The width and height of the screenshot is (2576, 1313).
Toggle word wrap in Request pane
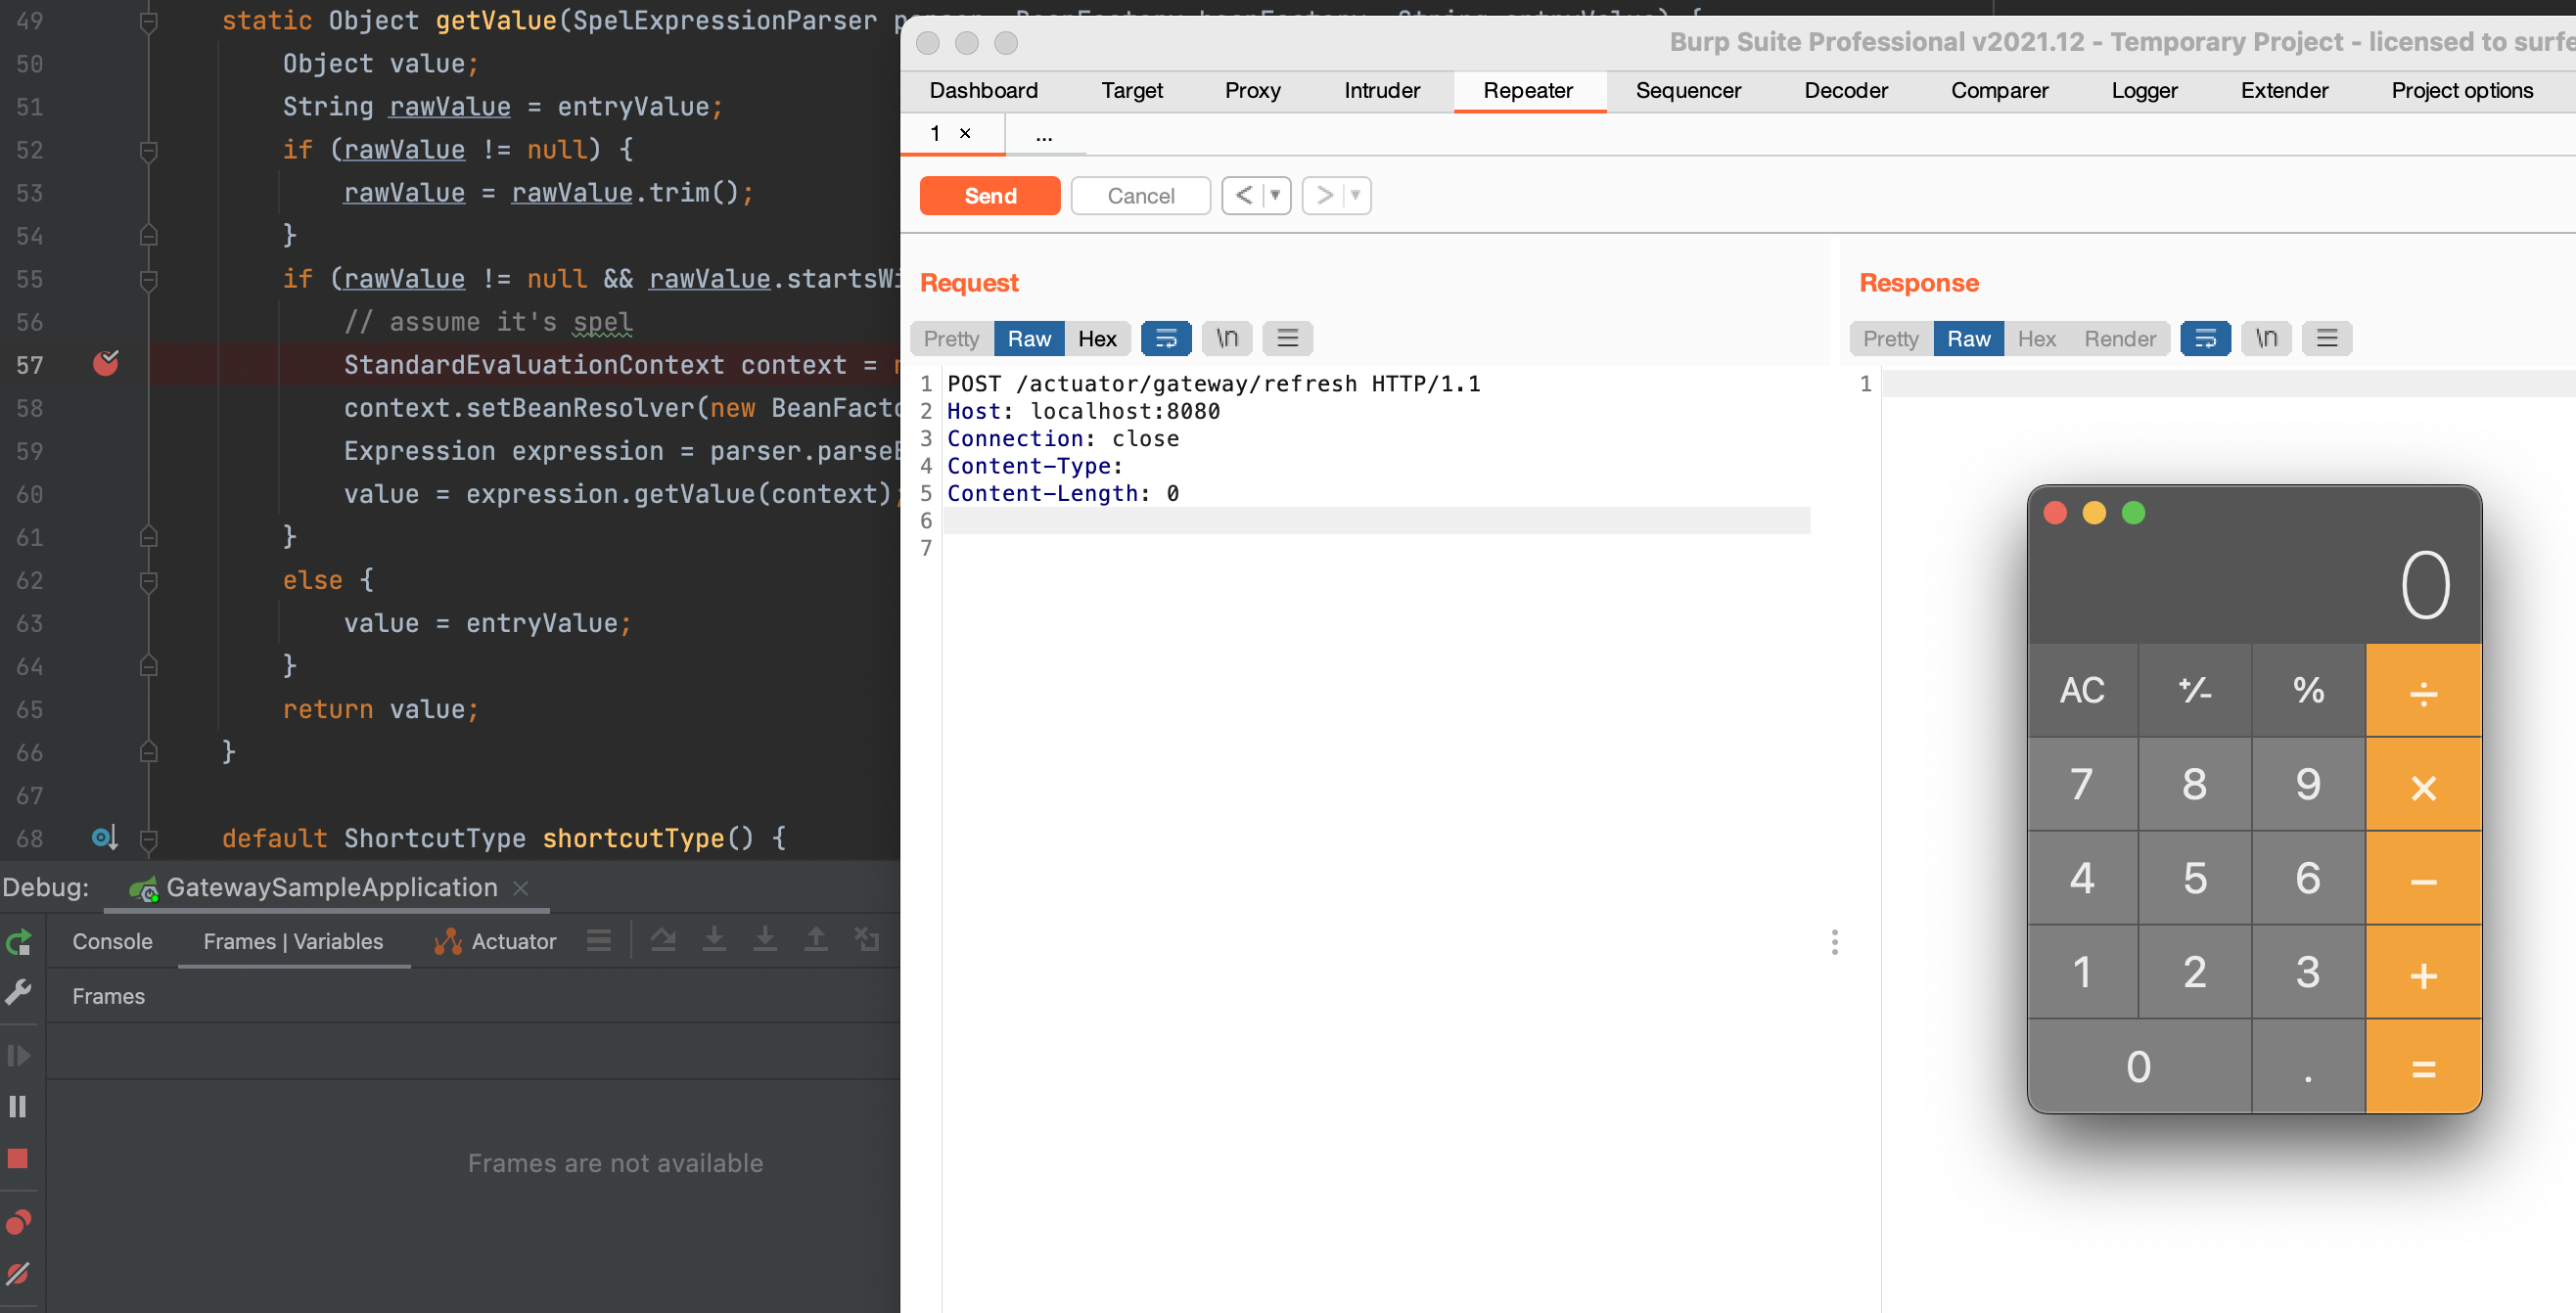[1166, 338]
